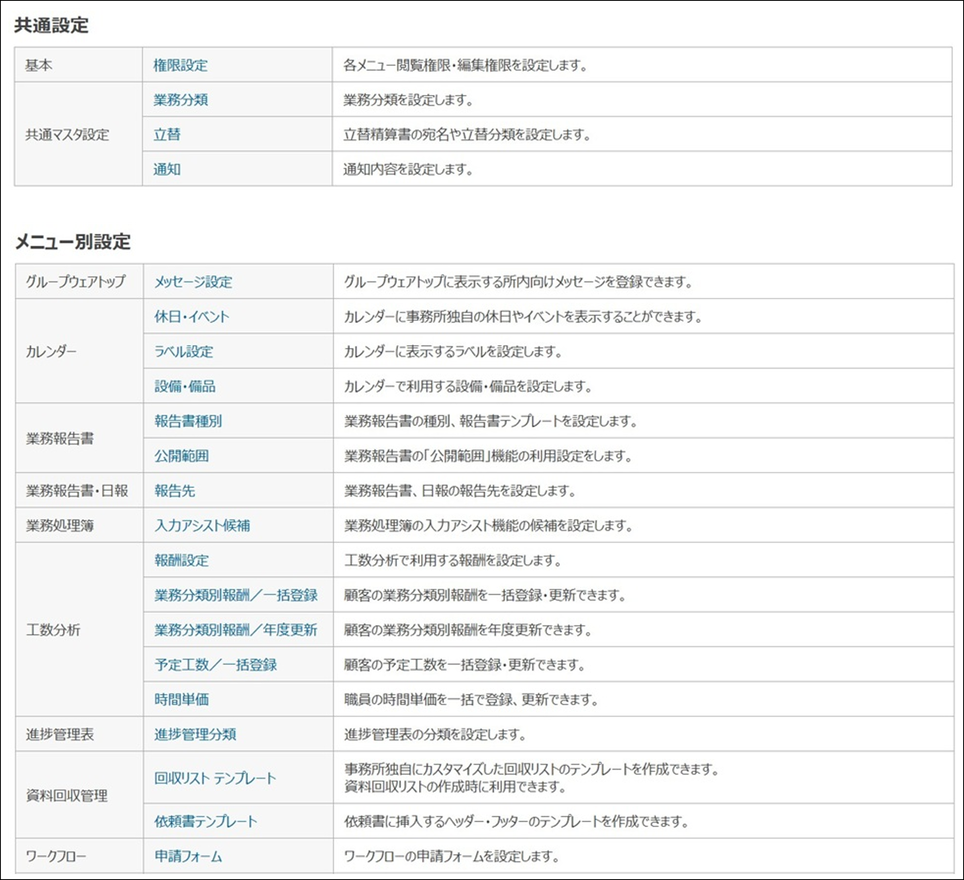The image size is (964, 880).
Task: Open 回収リスト テンプレート link
Action: 216,778
